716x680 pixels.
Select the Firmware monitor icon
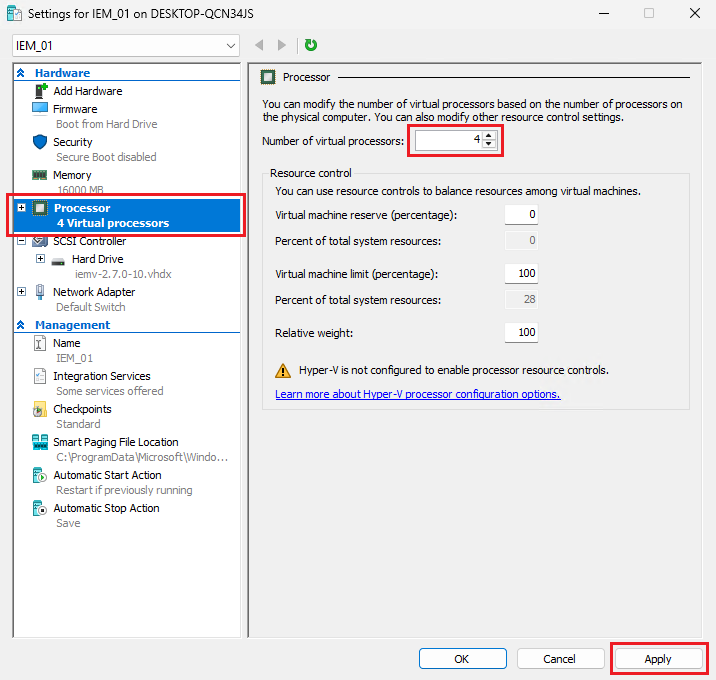pos(40,108)
